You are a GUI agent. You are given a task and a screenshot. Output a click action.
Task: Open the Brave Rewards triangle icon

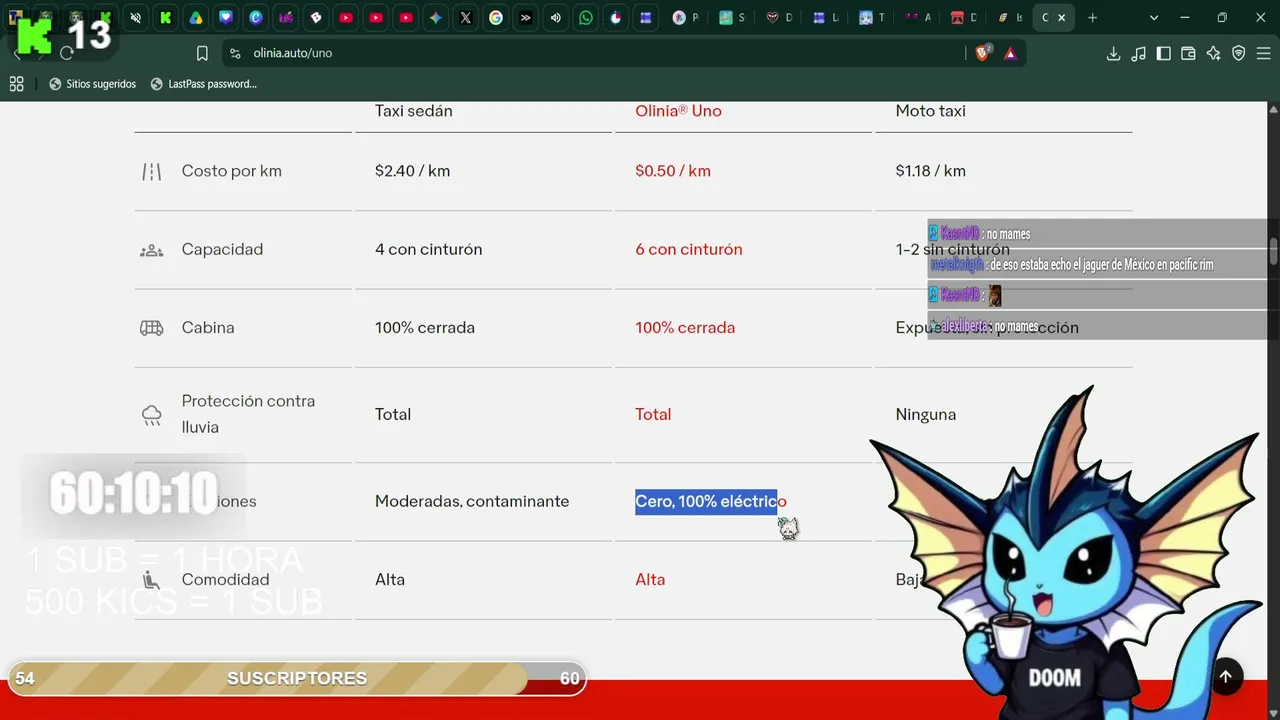pyautogui.click(x=1010, y=53)
